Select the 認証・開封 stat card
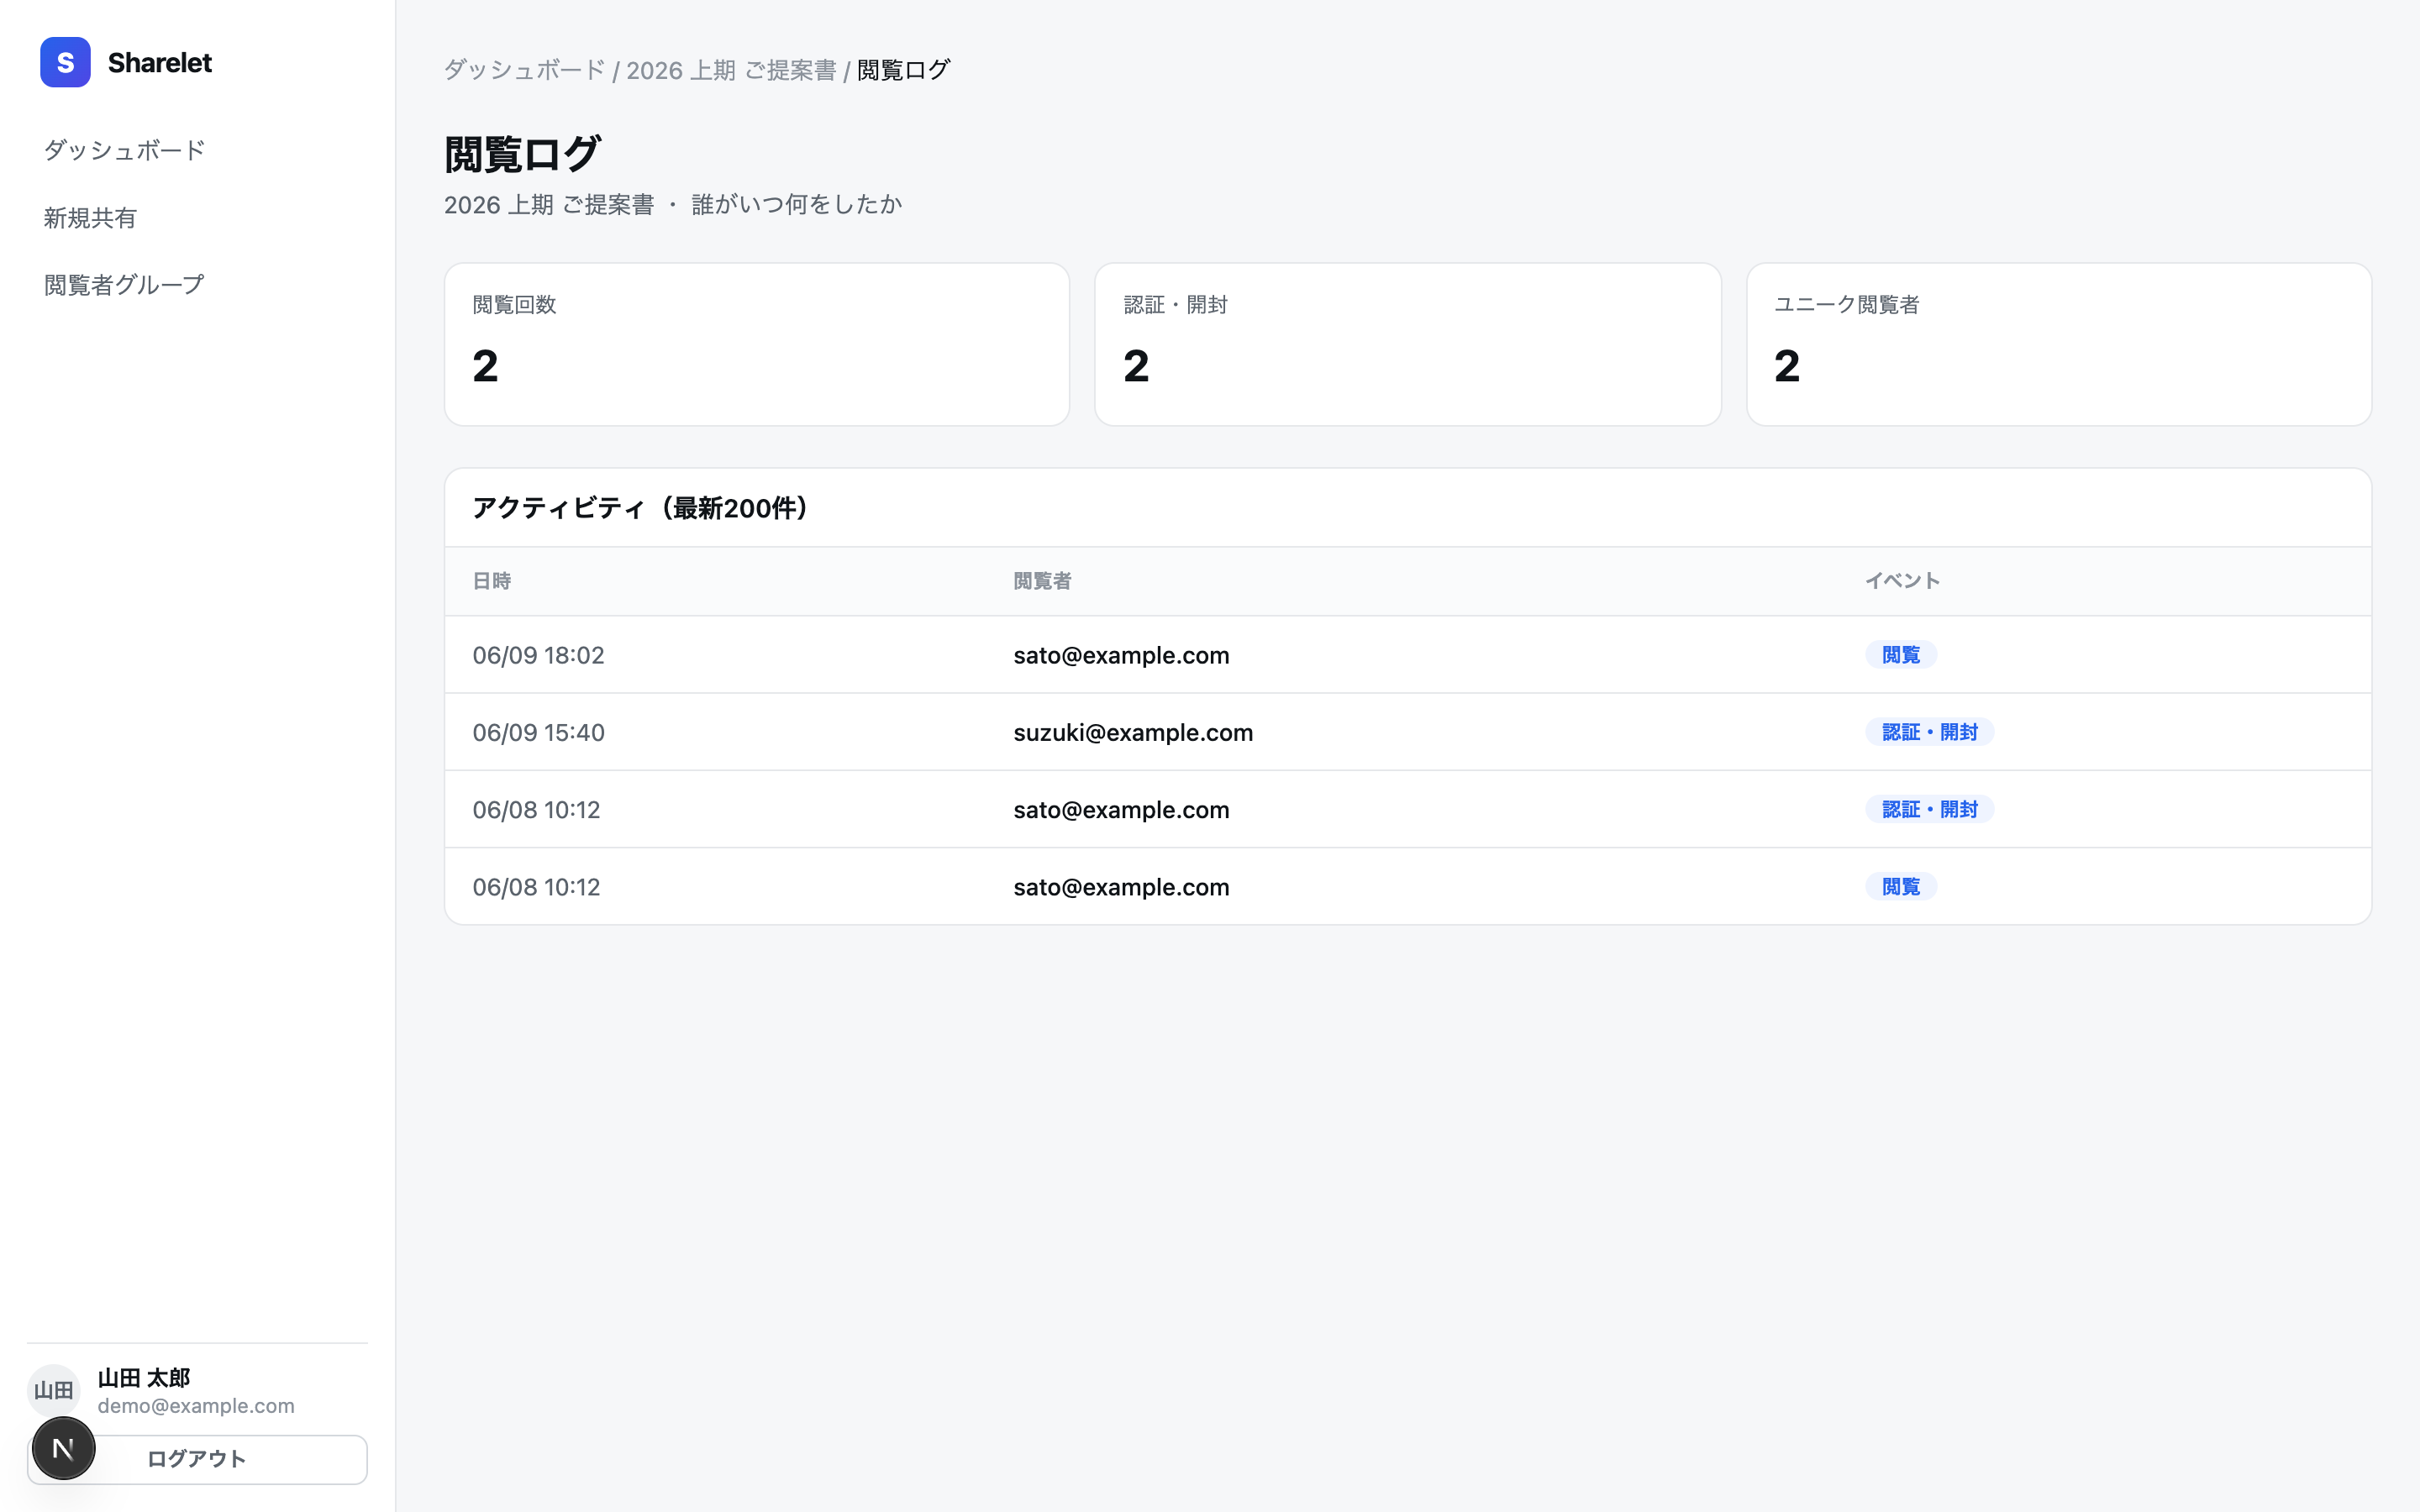The image size is (2420, 1512). click(1408, 344)
